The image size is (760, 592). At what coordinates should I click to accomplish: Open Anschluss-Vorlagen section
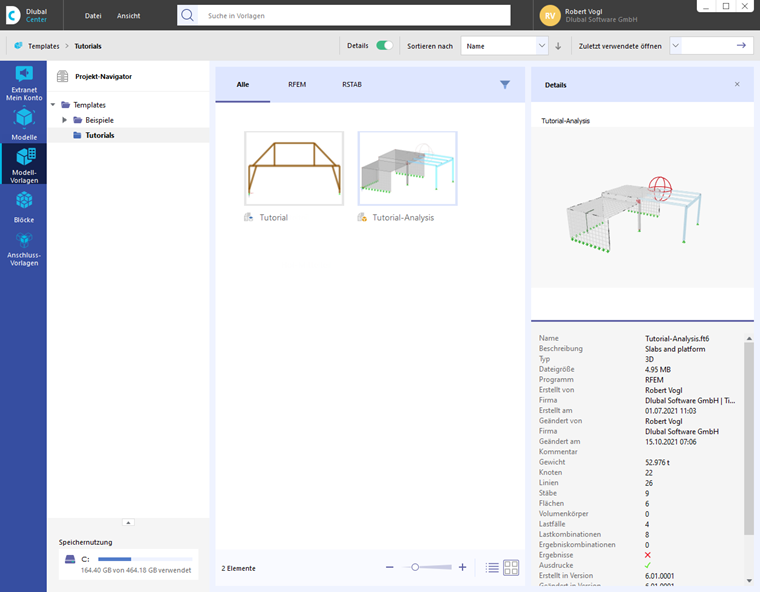coord(24,250)
